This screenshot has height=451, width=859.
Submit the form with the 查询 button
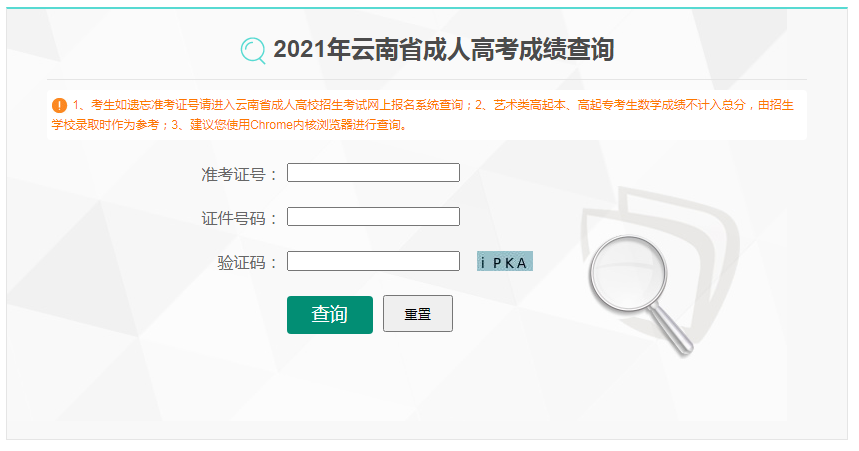click(x=330, y=315)
